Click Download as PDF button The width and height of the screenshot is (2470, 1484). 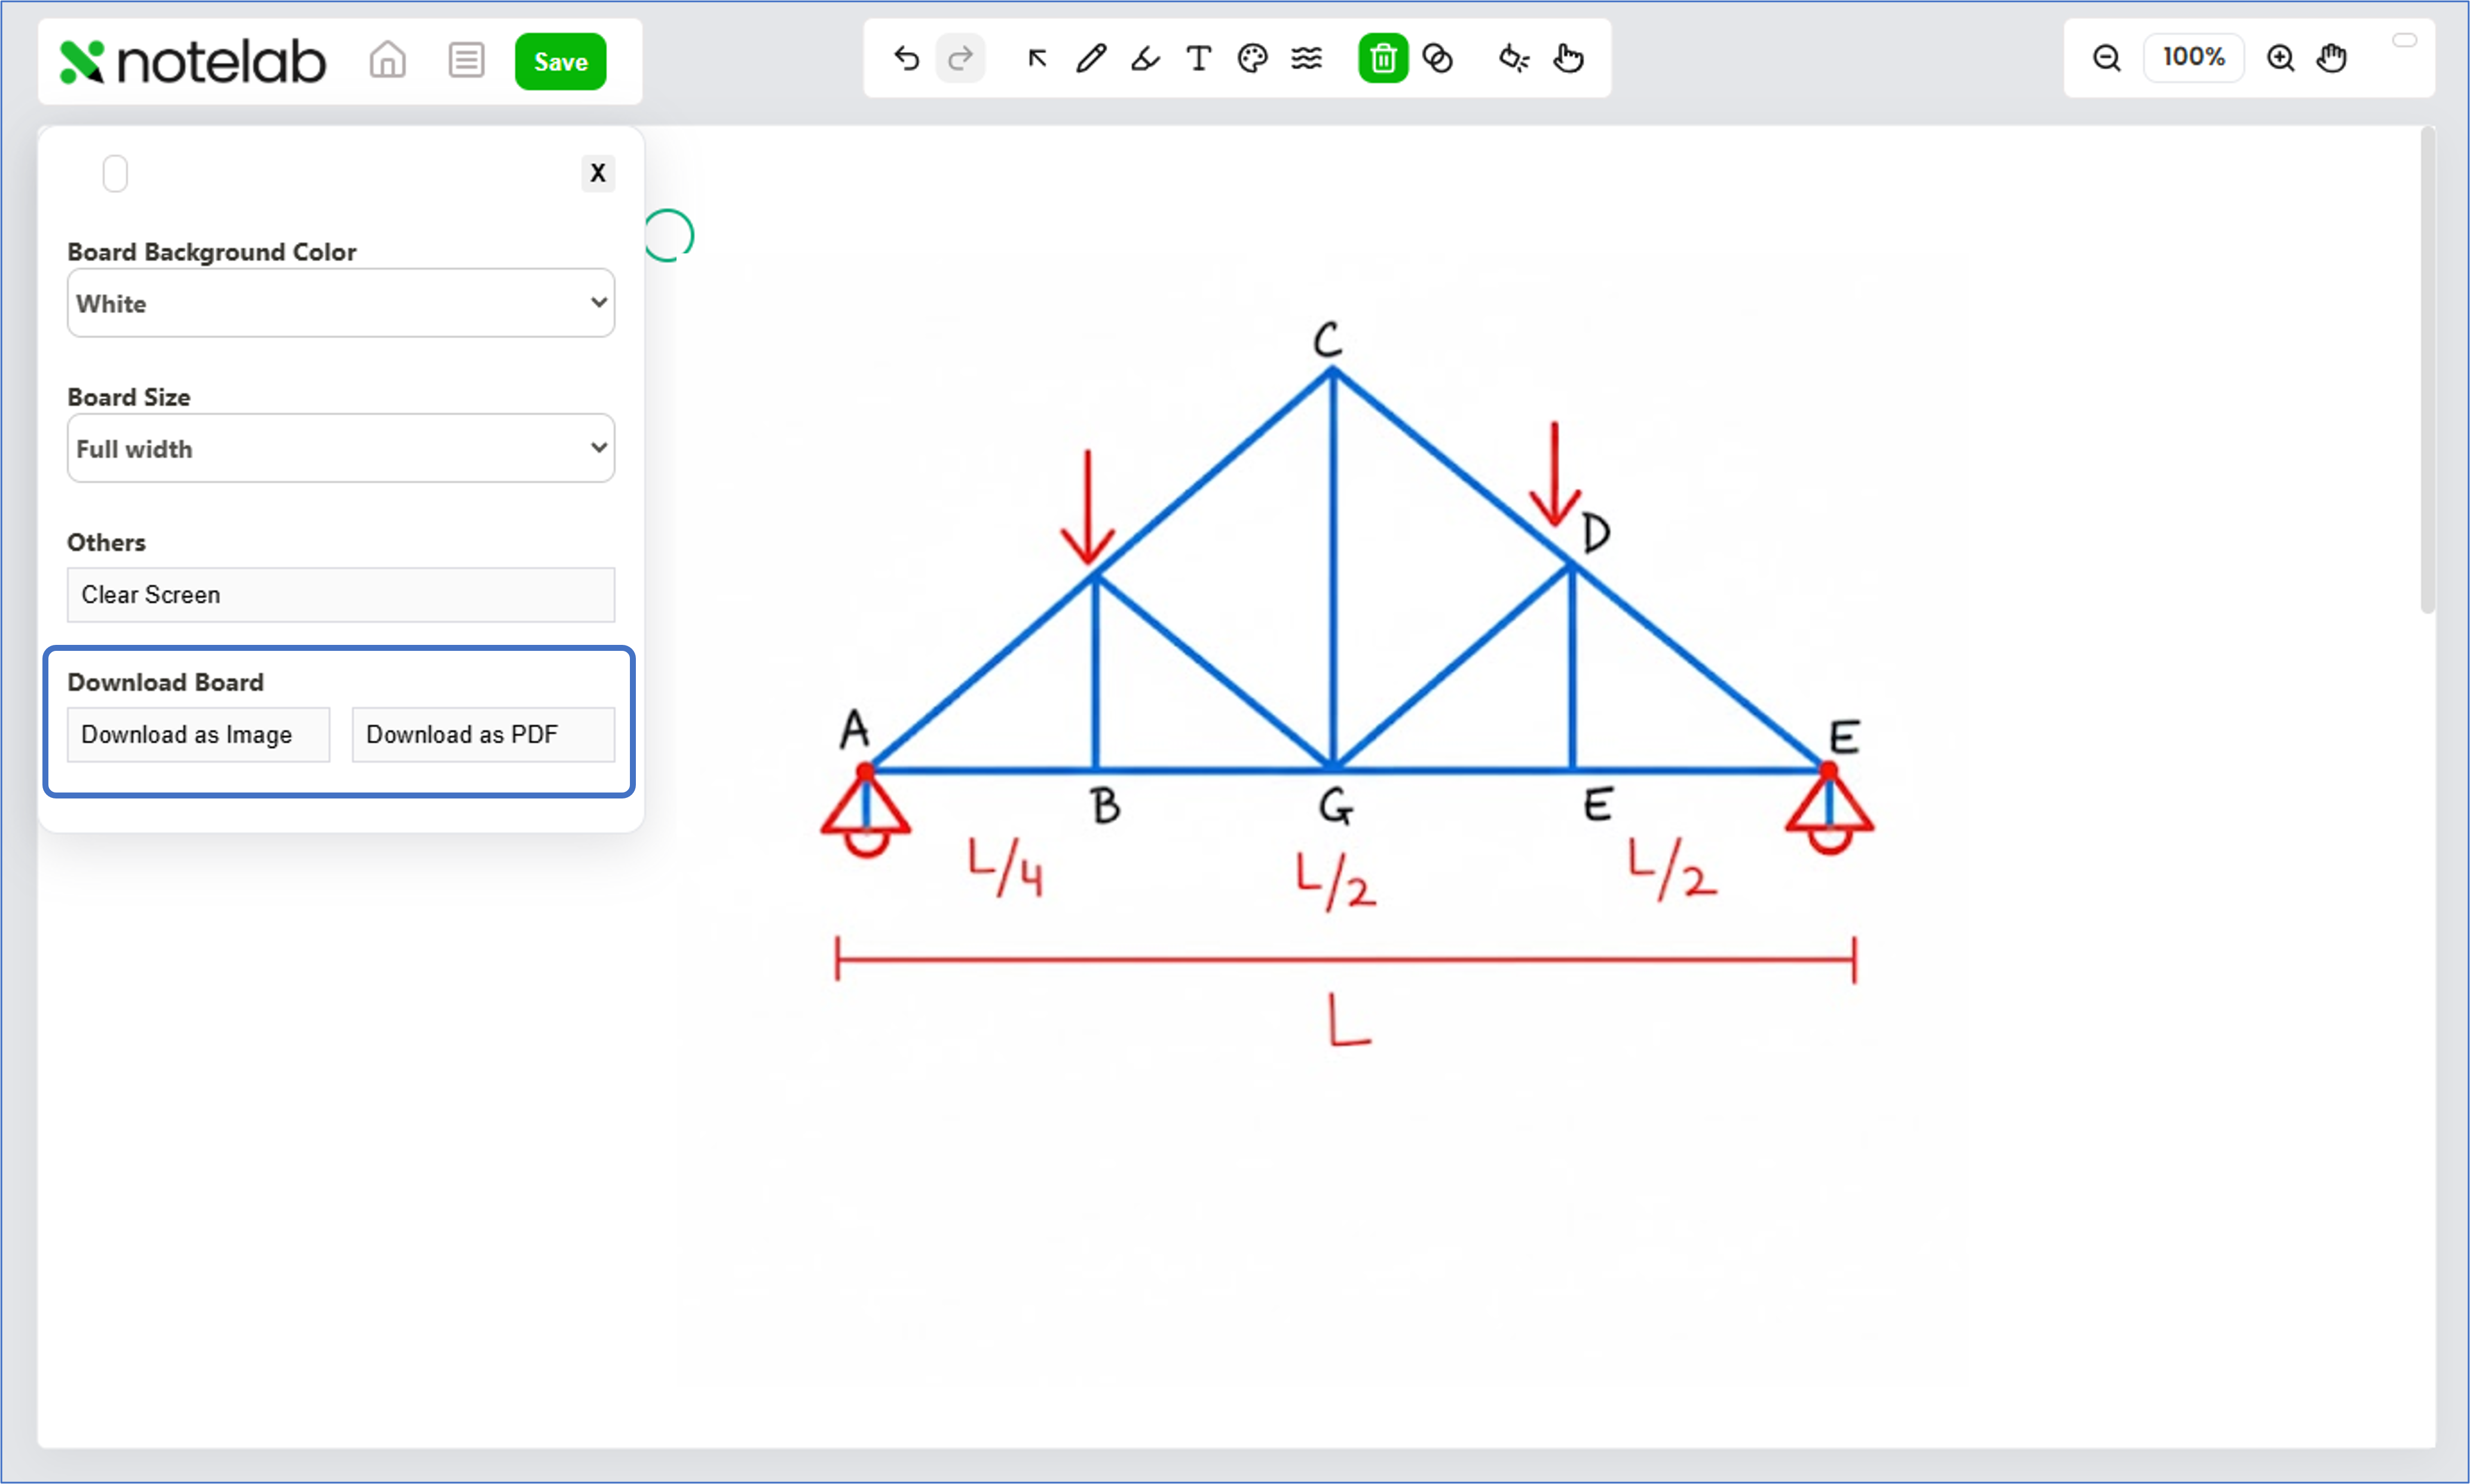click(483, 735)
